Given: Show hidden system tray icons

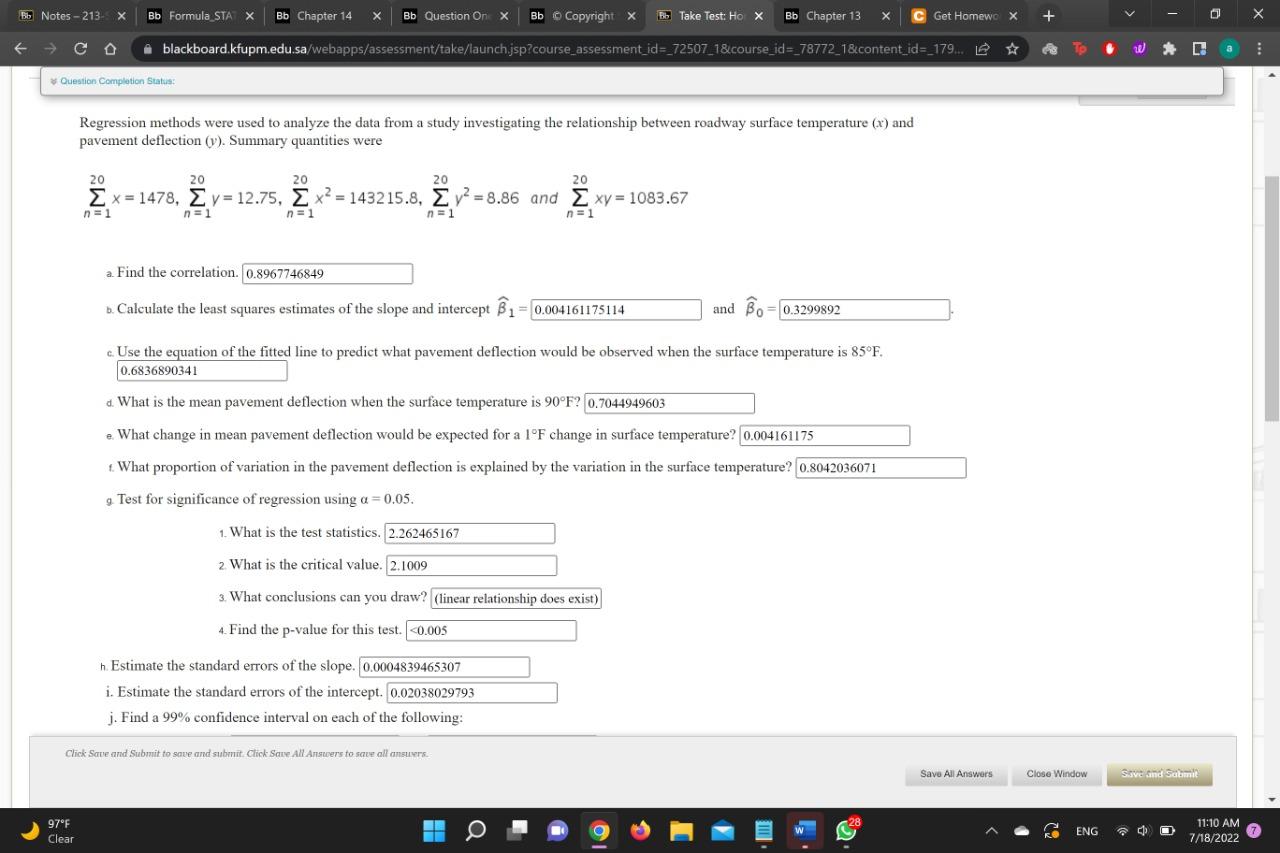Looking at the screenshot, I should coord(992,831).
